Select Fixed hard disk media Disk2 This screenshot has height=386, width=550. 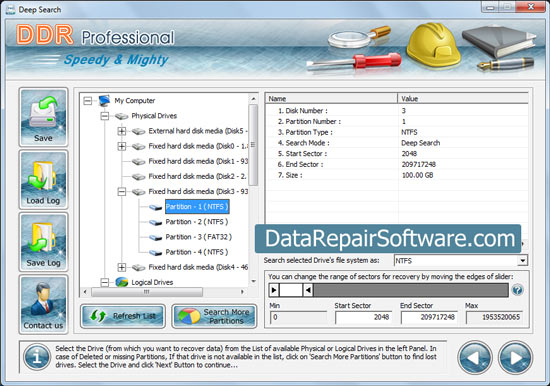pos(197,177)
